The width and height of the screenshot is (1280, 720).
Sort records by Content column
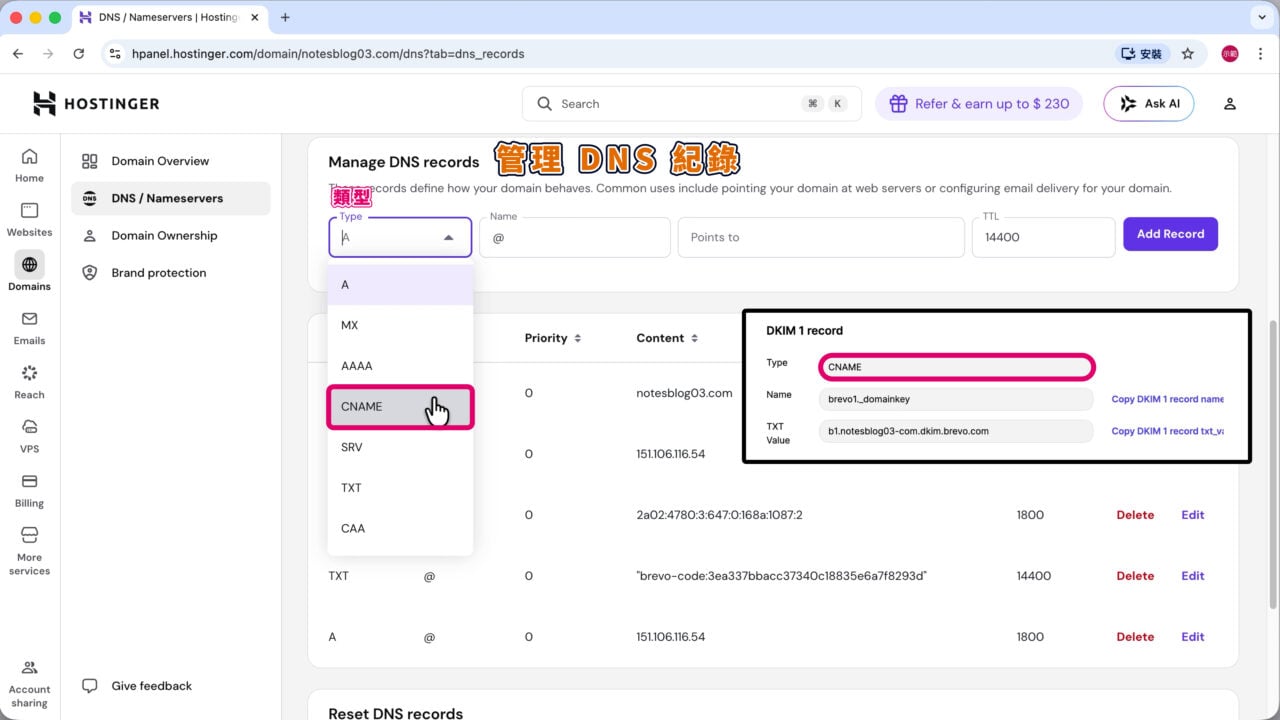[x=668, y=338]
